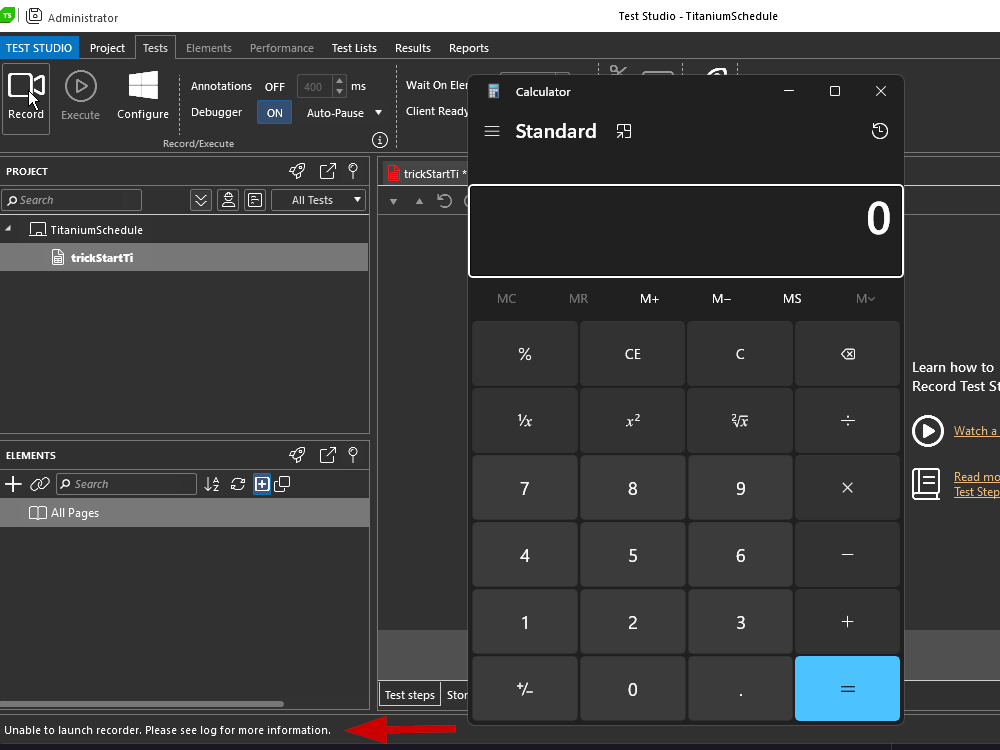
Task: Open the Test Lists tab
Action: click(354, 48)
